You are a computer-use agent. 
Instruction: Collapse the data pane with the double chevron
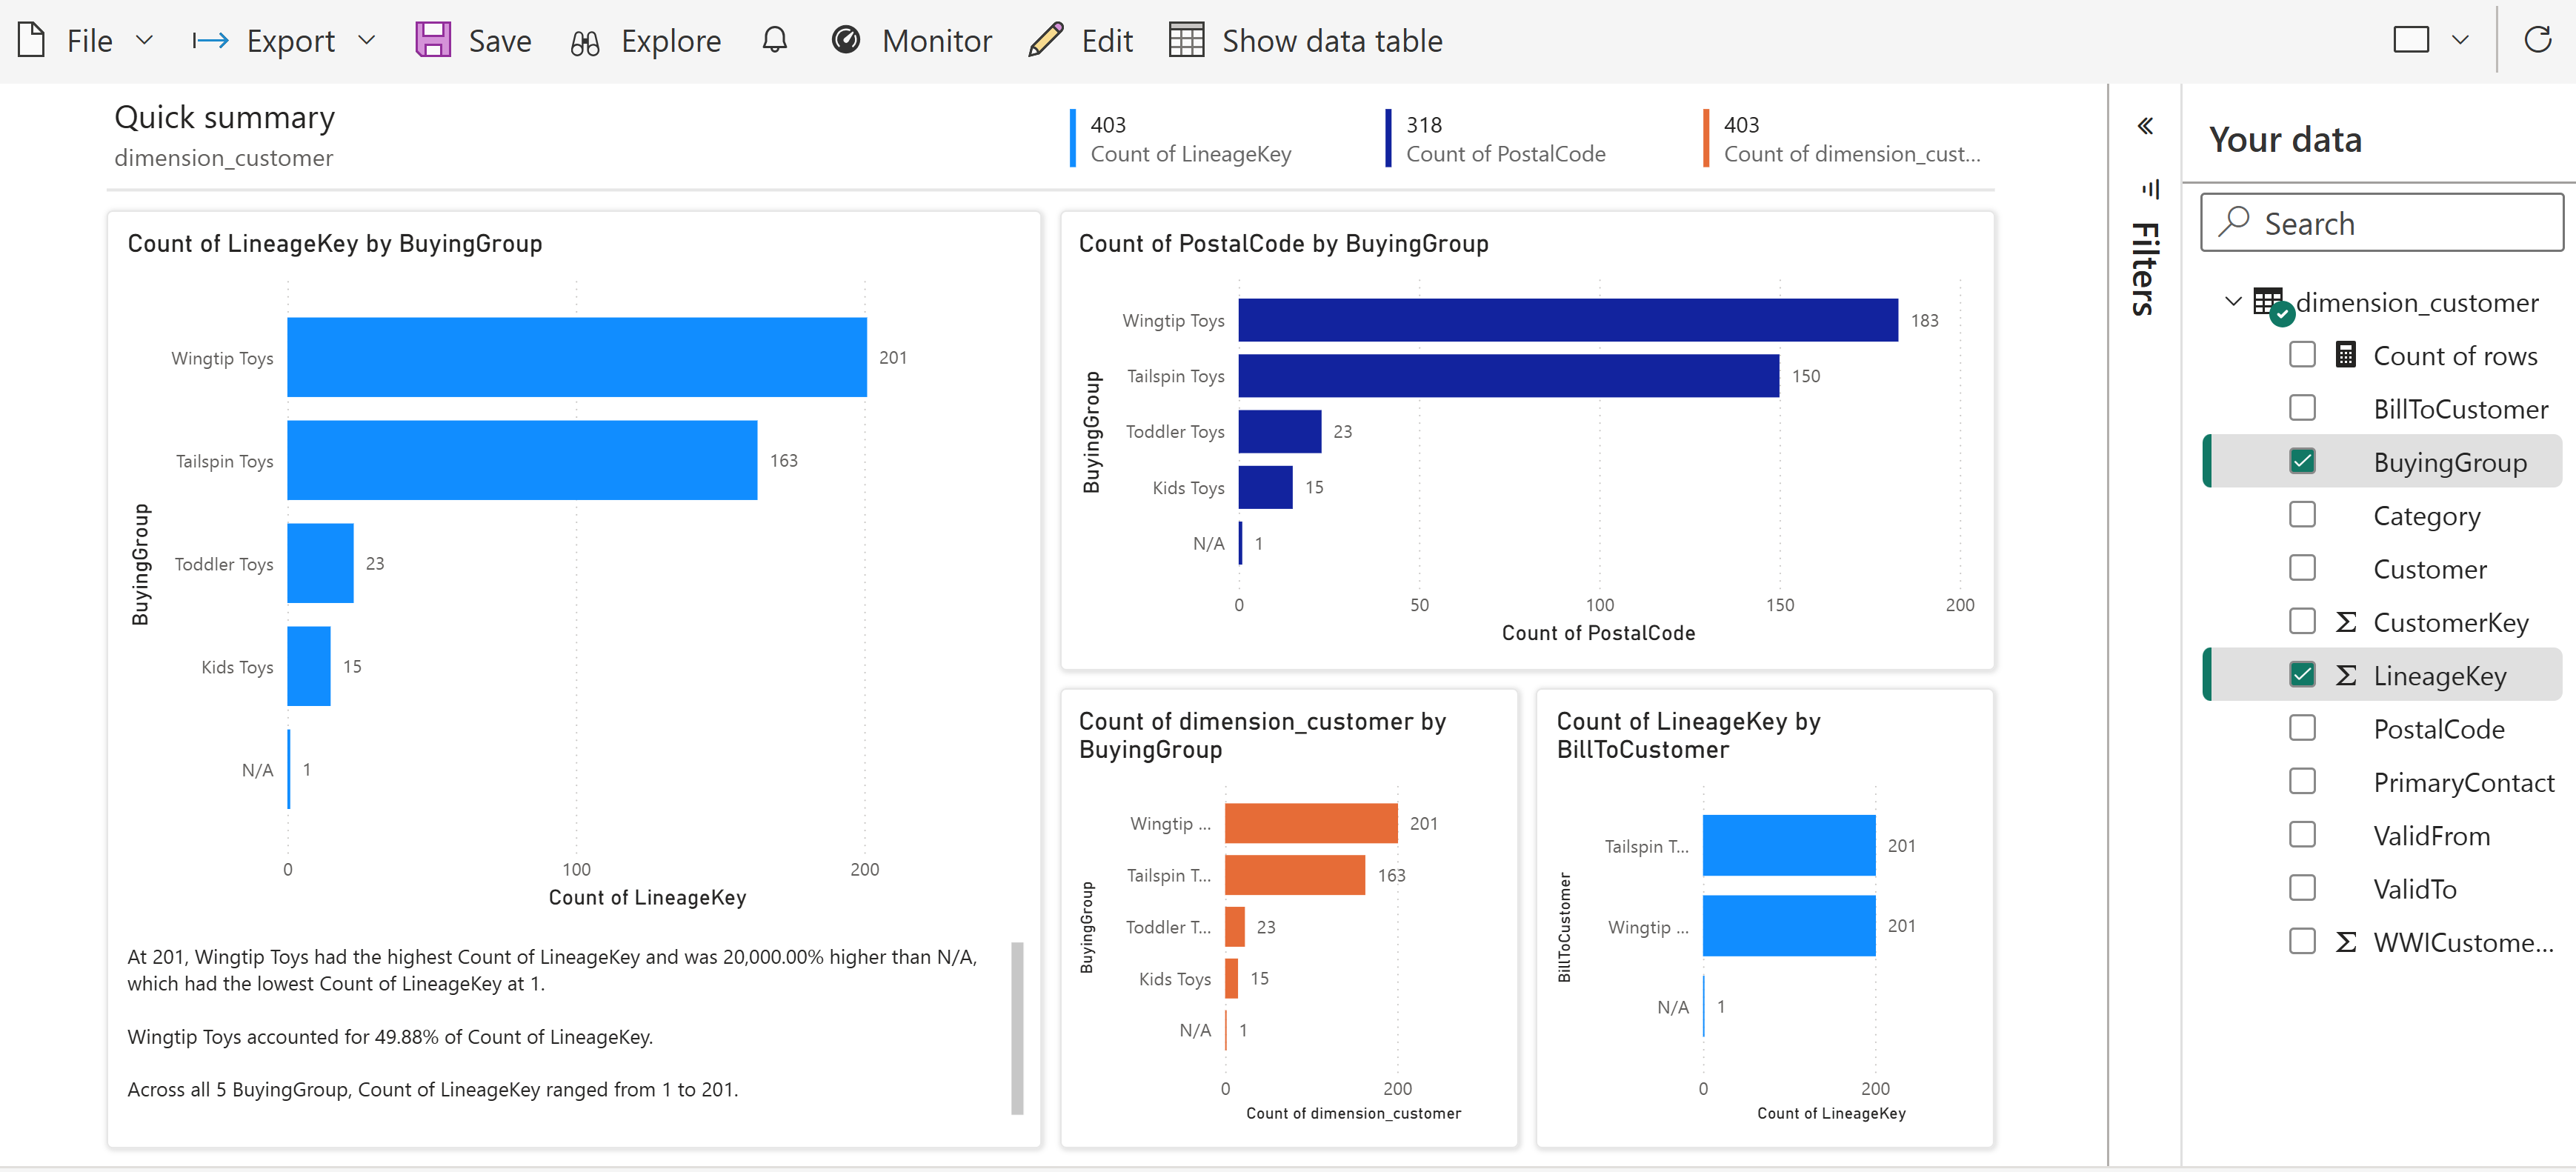(2145, 126)
